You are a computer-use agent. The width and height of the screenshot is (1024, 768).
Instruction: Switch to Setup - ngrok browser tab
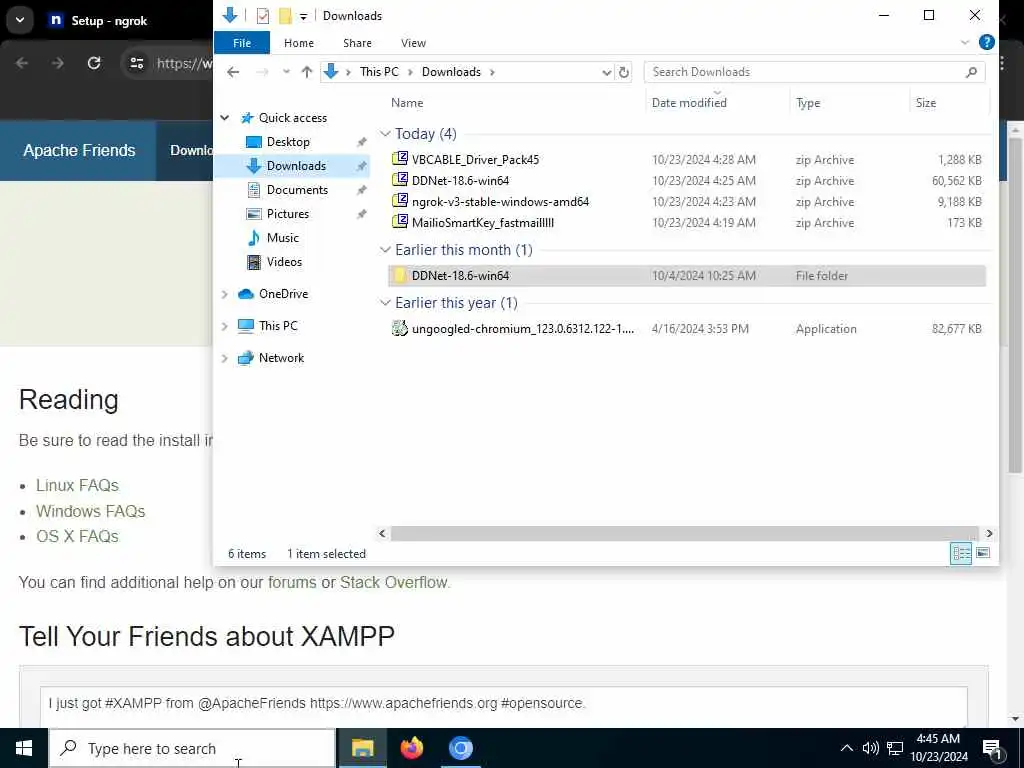click(x=109, y=21)
